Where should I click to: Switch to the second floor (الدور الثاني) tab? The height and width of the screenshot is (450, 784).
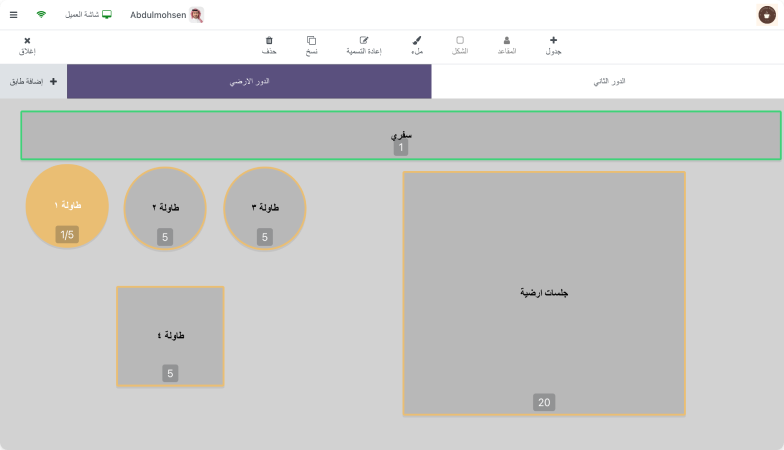(x=608, y=81)
